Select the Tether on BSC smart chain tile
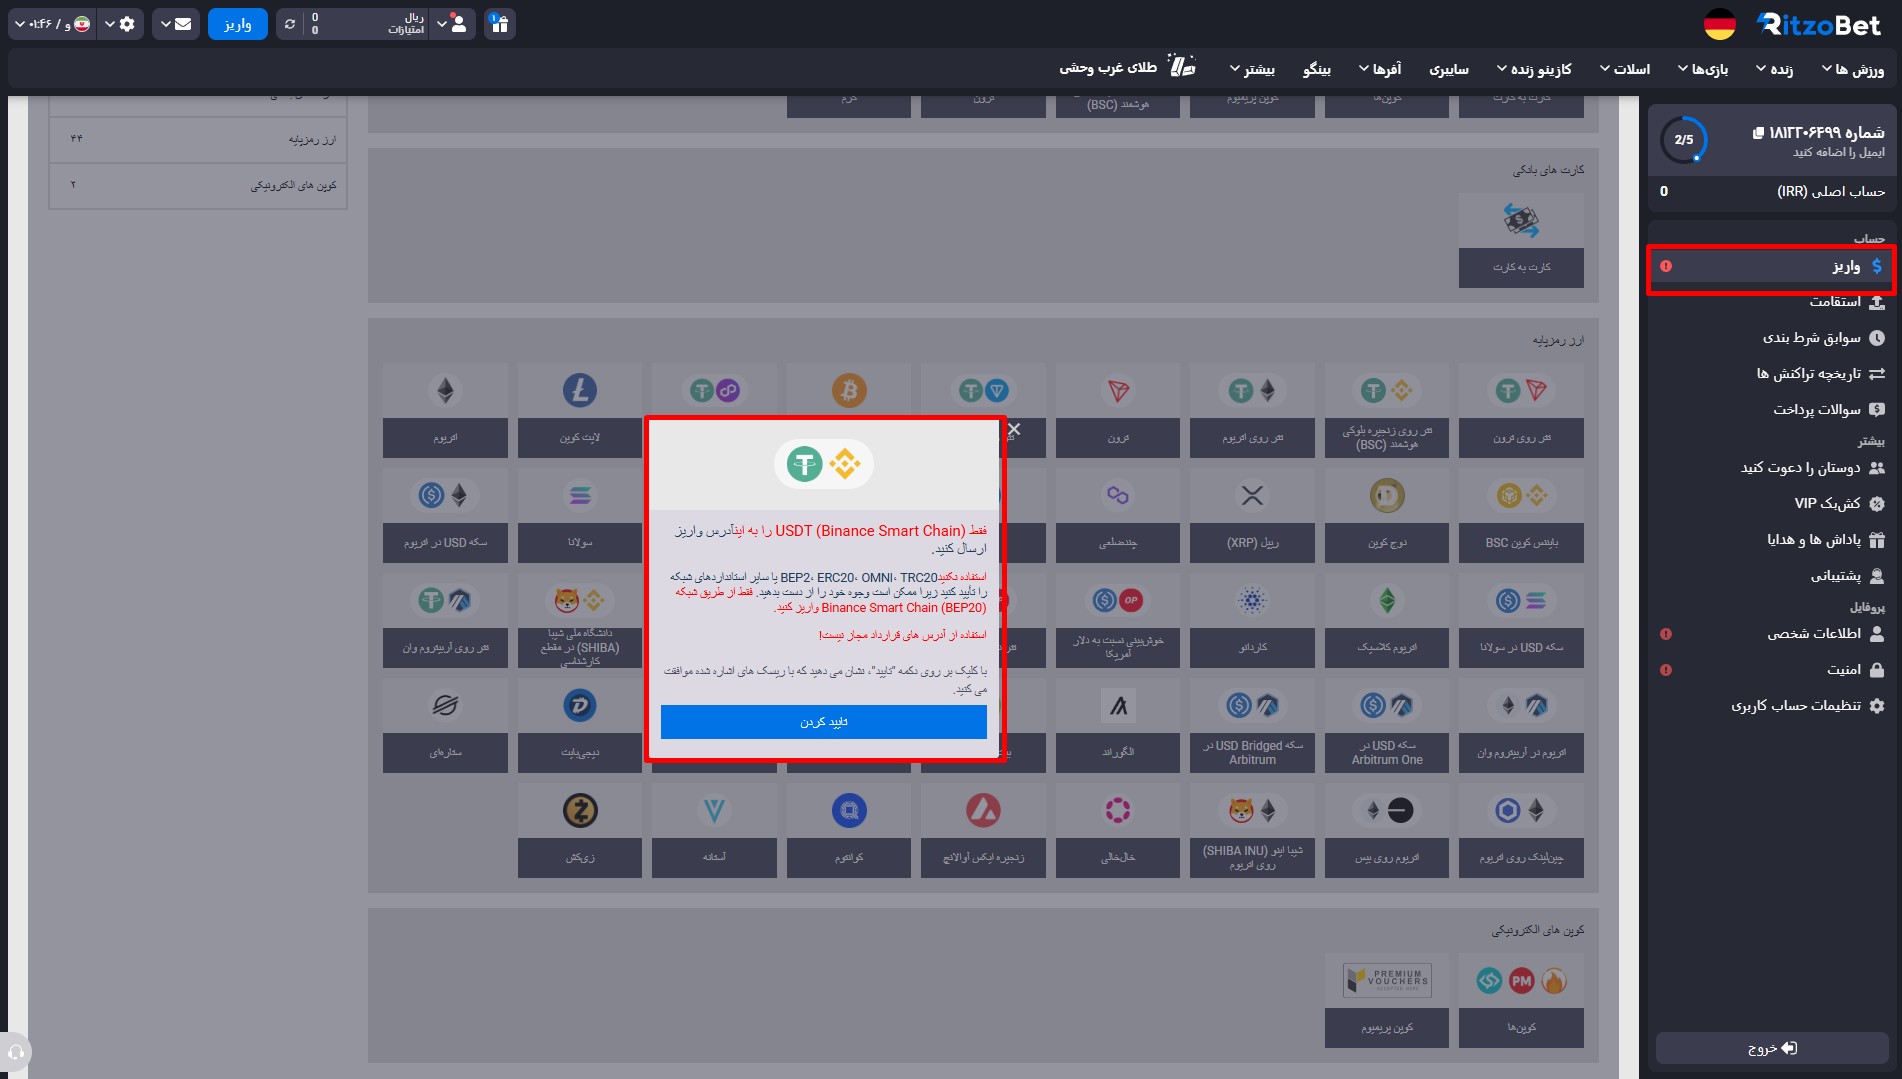Image resolution: width=1902 pixels, height=1079 pixels. [1387, 410]
